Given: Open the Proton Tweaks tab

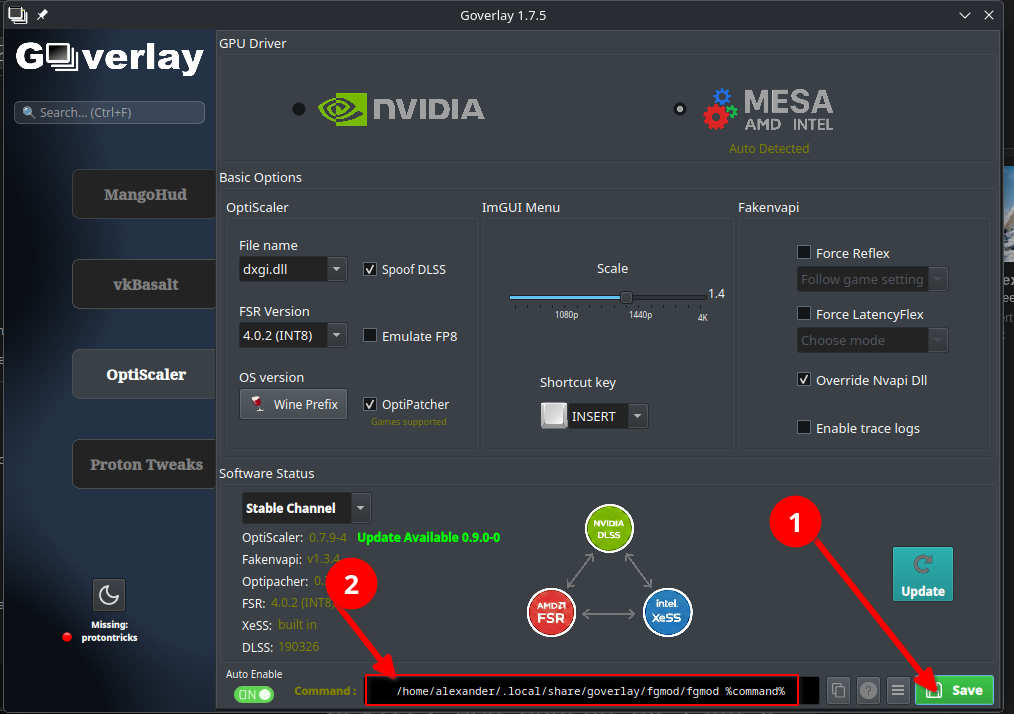Looking at the screenshot, I should click(x=144, y=464).
